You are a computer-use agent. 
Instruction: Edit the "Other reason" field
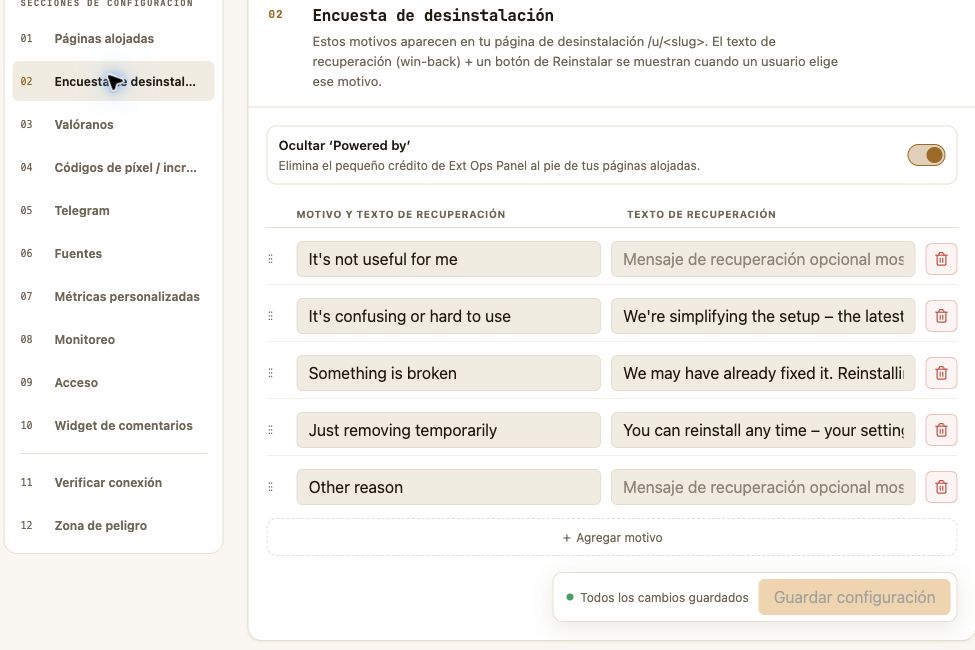448,487
